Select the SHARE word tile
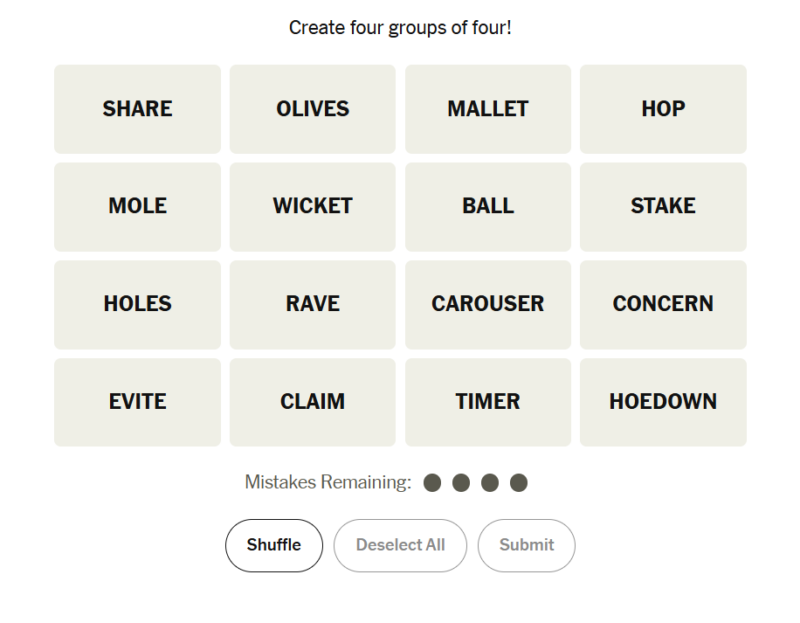The image size is (800, 623). [137, 109]
